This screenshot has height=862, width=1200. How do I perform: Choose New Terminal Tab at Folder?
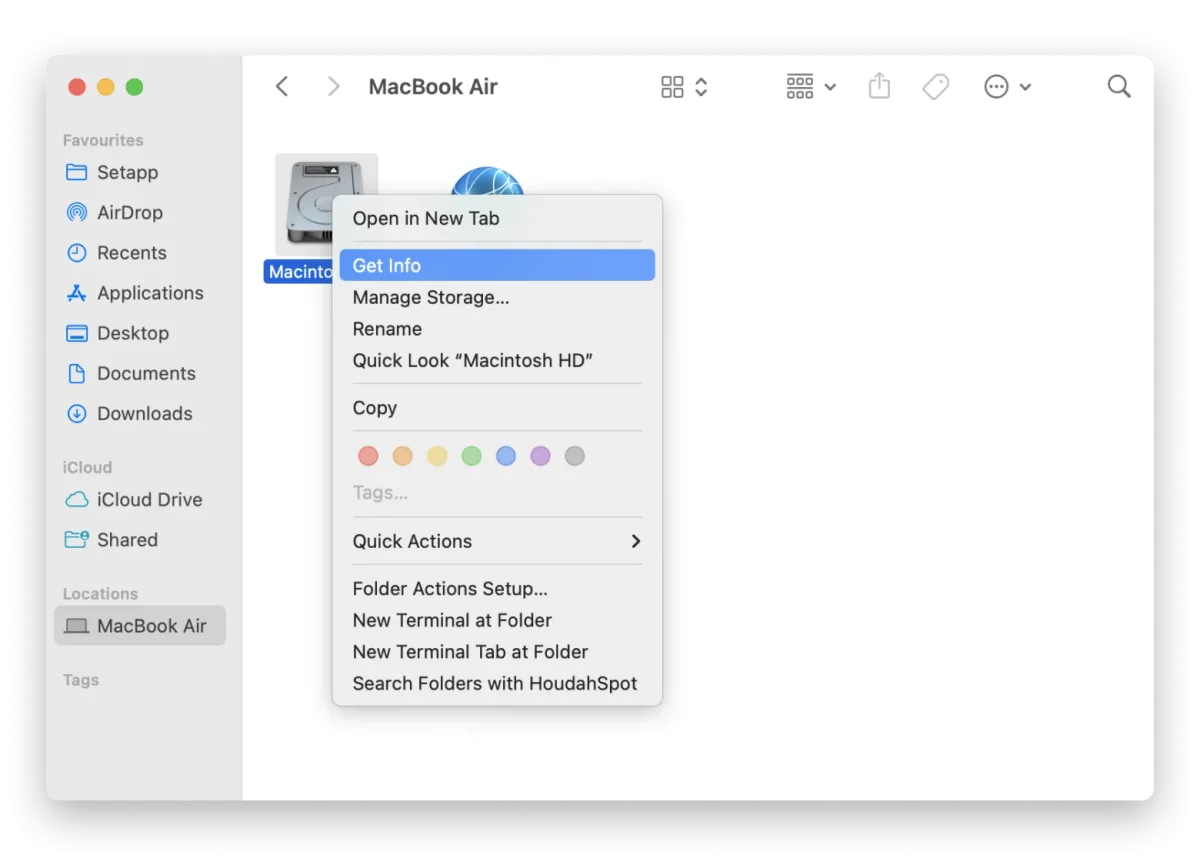[497, 652]
